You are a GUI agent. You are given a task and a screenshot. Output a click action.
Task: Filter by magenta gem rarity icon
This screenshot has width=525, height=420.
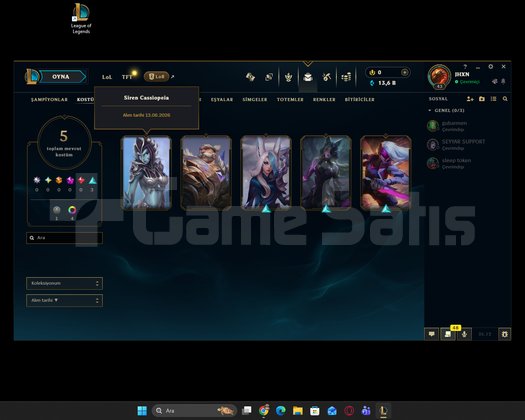pos(70,180)
